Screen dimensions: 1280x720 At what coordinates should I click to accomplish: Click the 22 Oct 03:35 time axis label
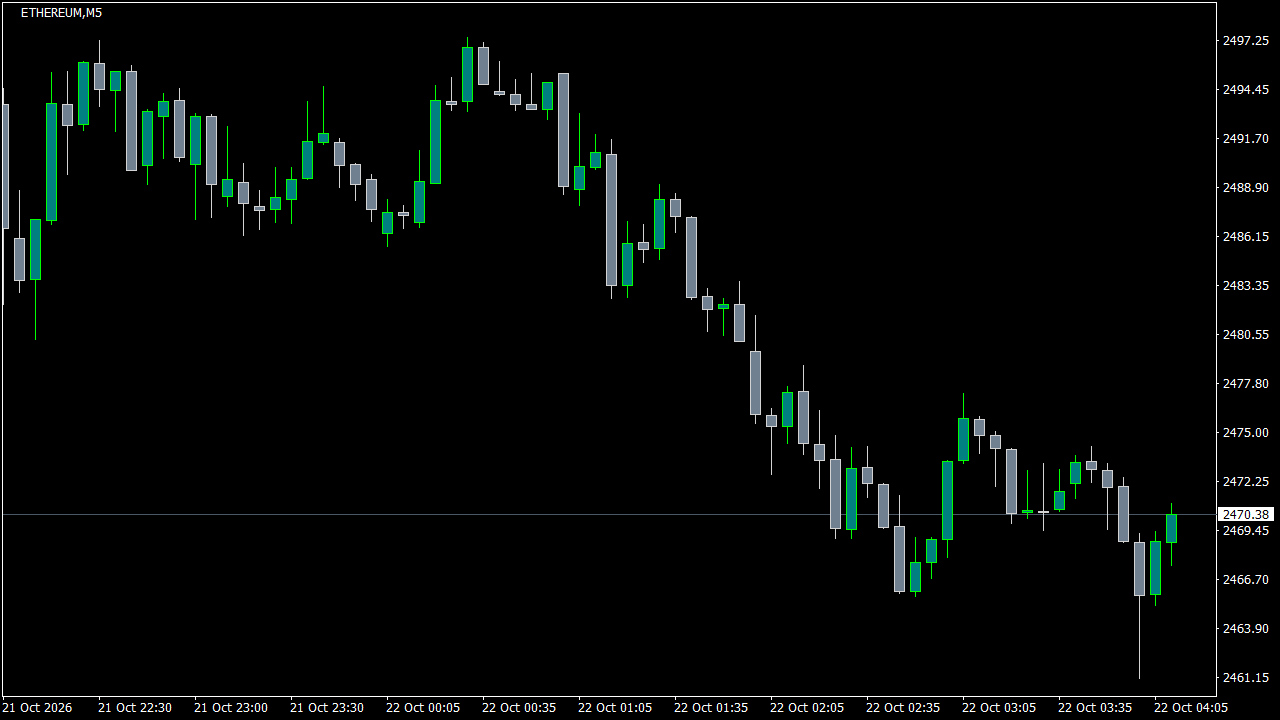1095,708
